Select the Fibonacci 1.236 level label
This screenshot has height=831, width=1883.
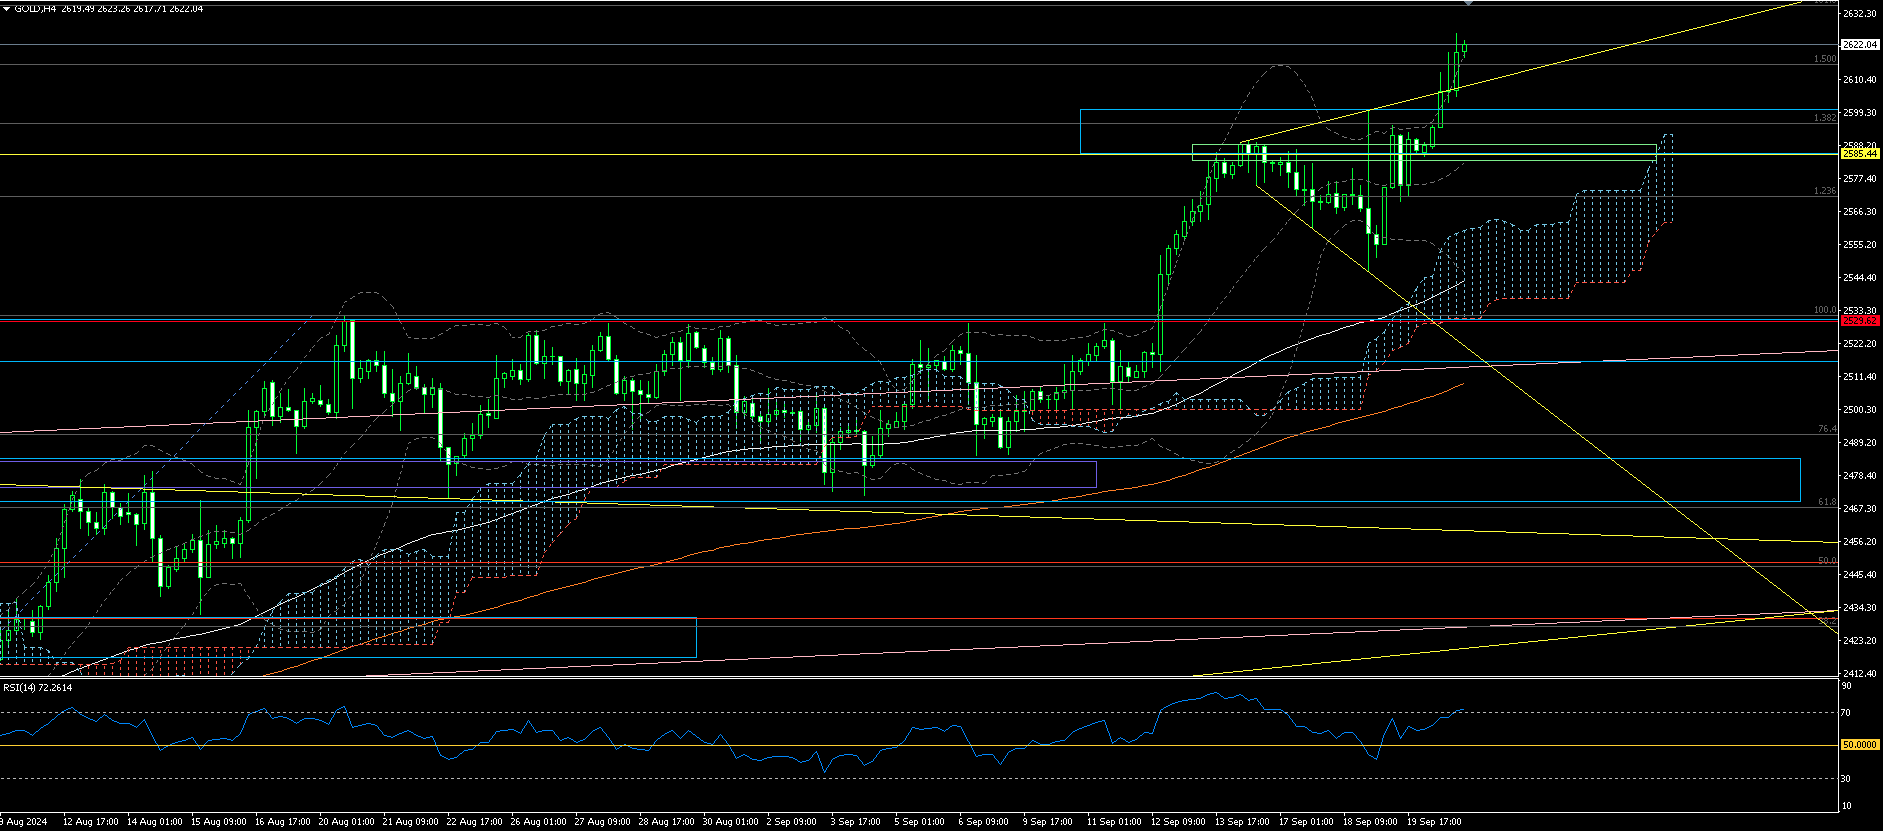pos(1825,191)
